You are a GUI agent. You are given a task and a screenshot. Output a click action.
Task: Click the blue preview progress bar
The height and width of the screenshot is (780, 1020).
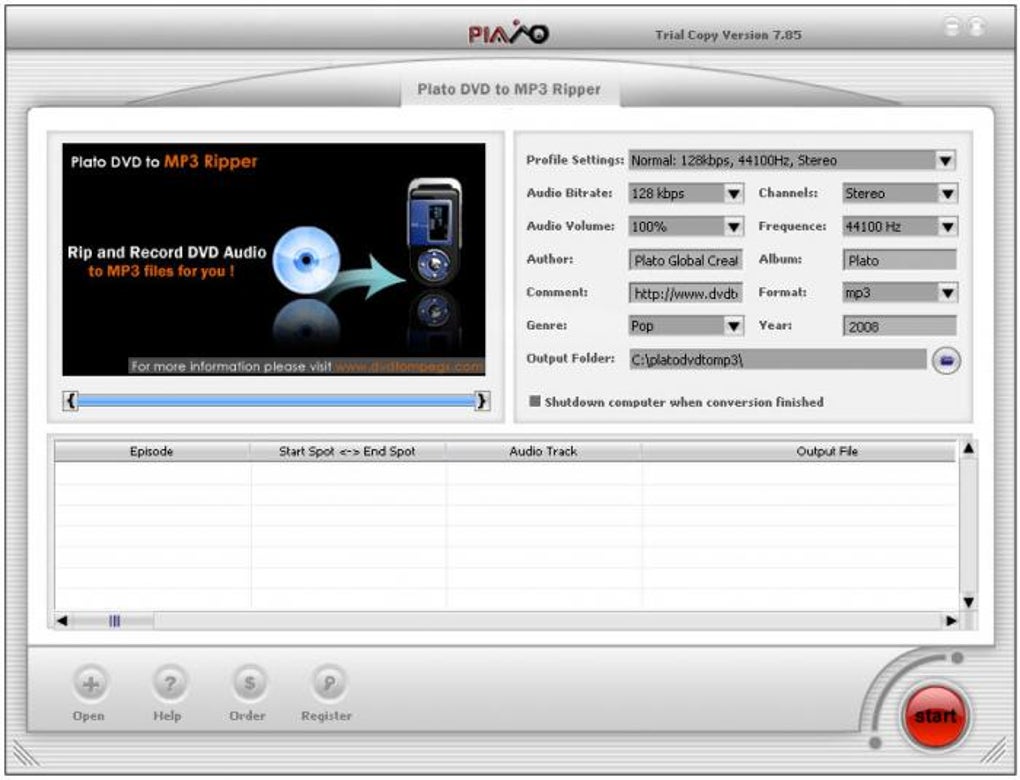(276, 401)
